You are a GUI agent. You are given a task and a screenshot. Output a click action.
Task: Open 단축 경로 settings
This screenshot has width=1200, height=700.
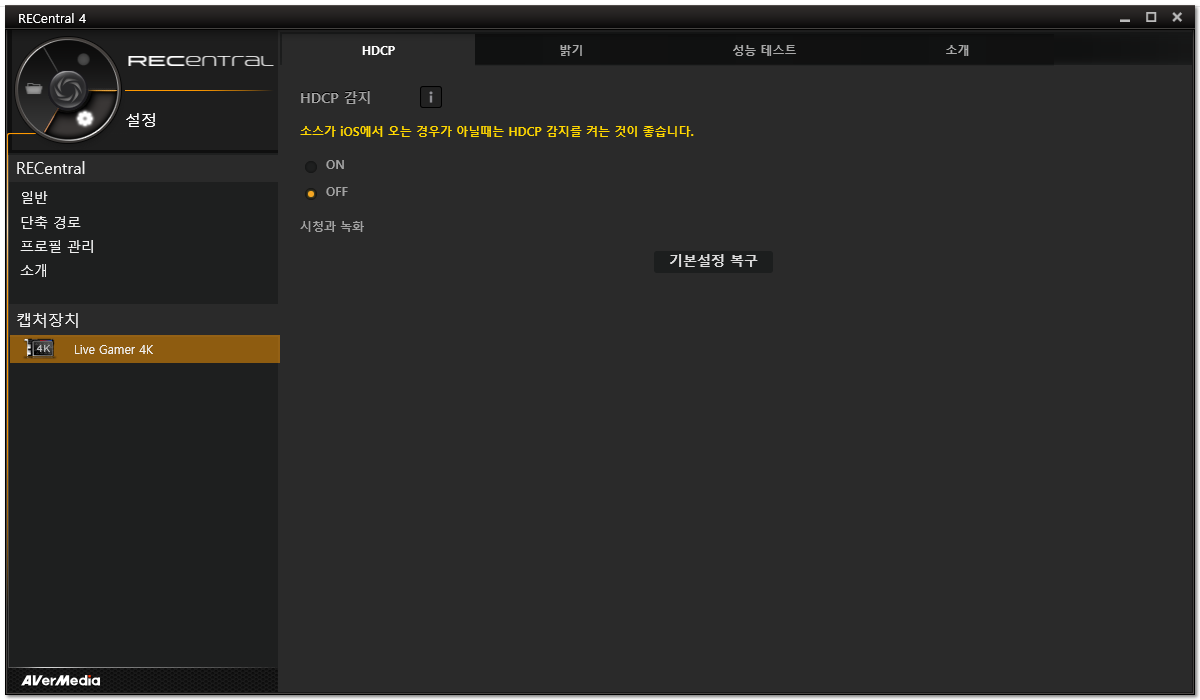point(50,222)
